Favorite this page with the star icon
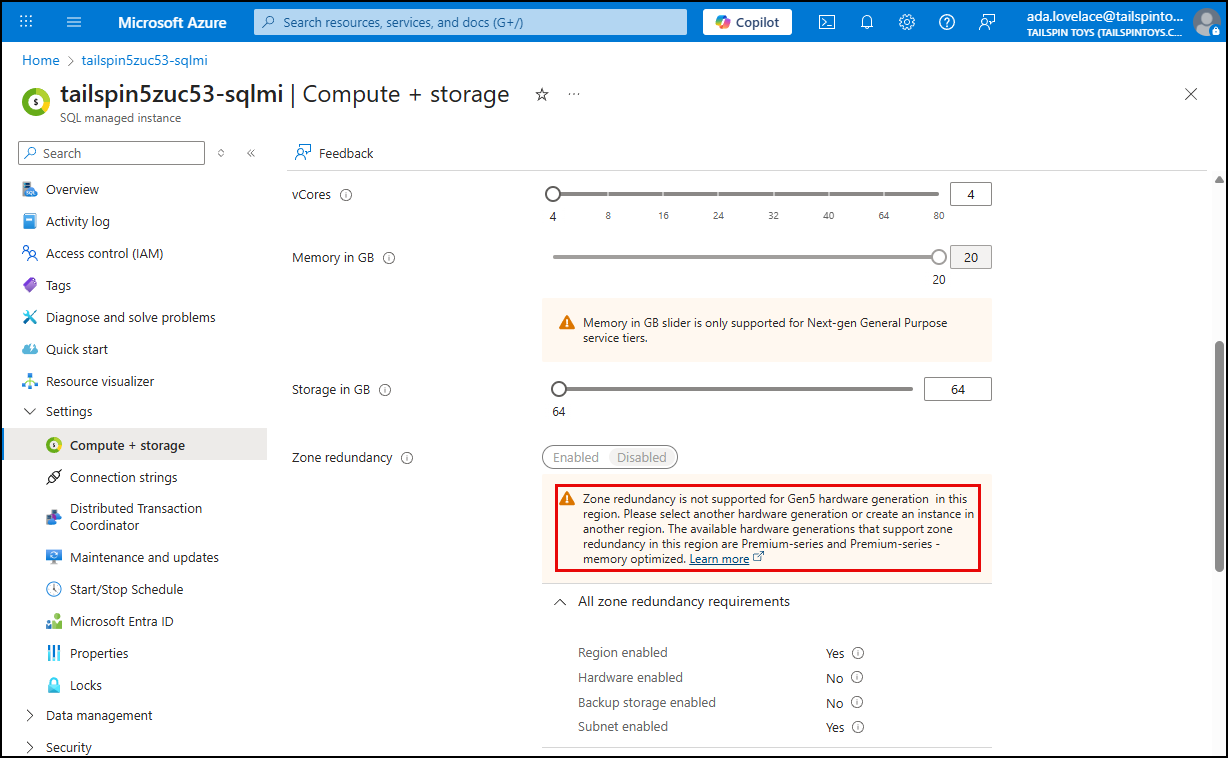Screen dimensions: 1228x758 click(542, 94)
